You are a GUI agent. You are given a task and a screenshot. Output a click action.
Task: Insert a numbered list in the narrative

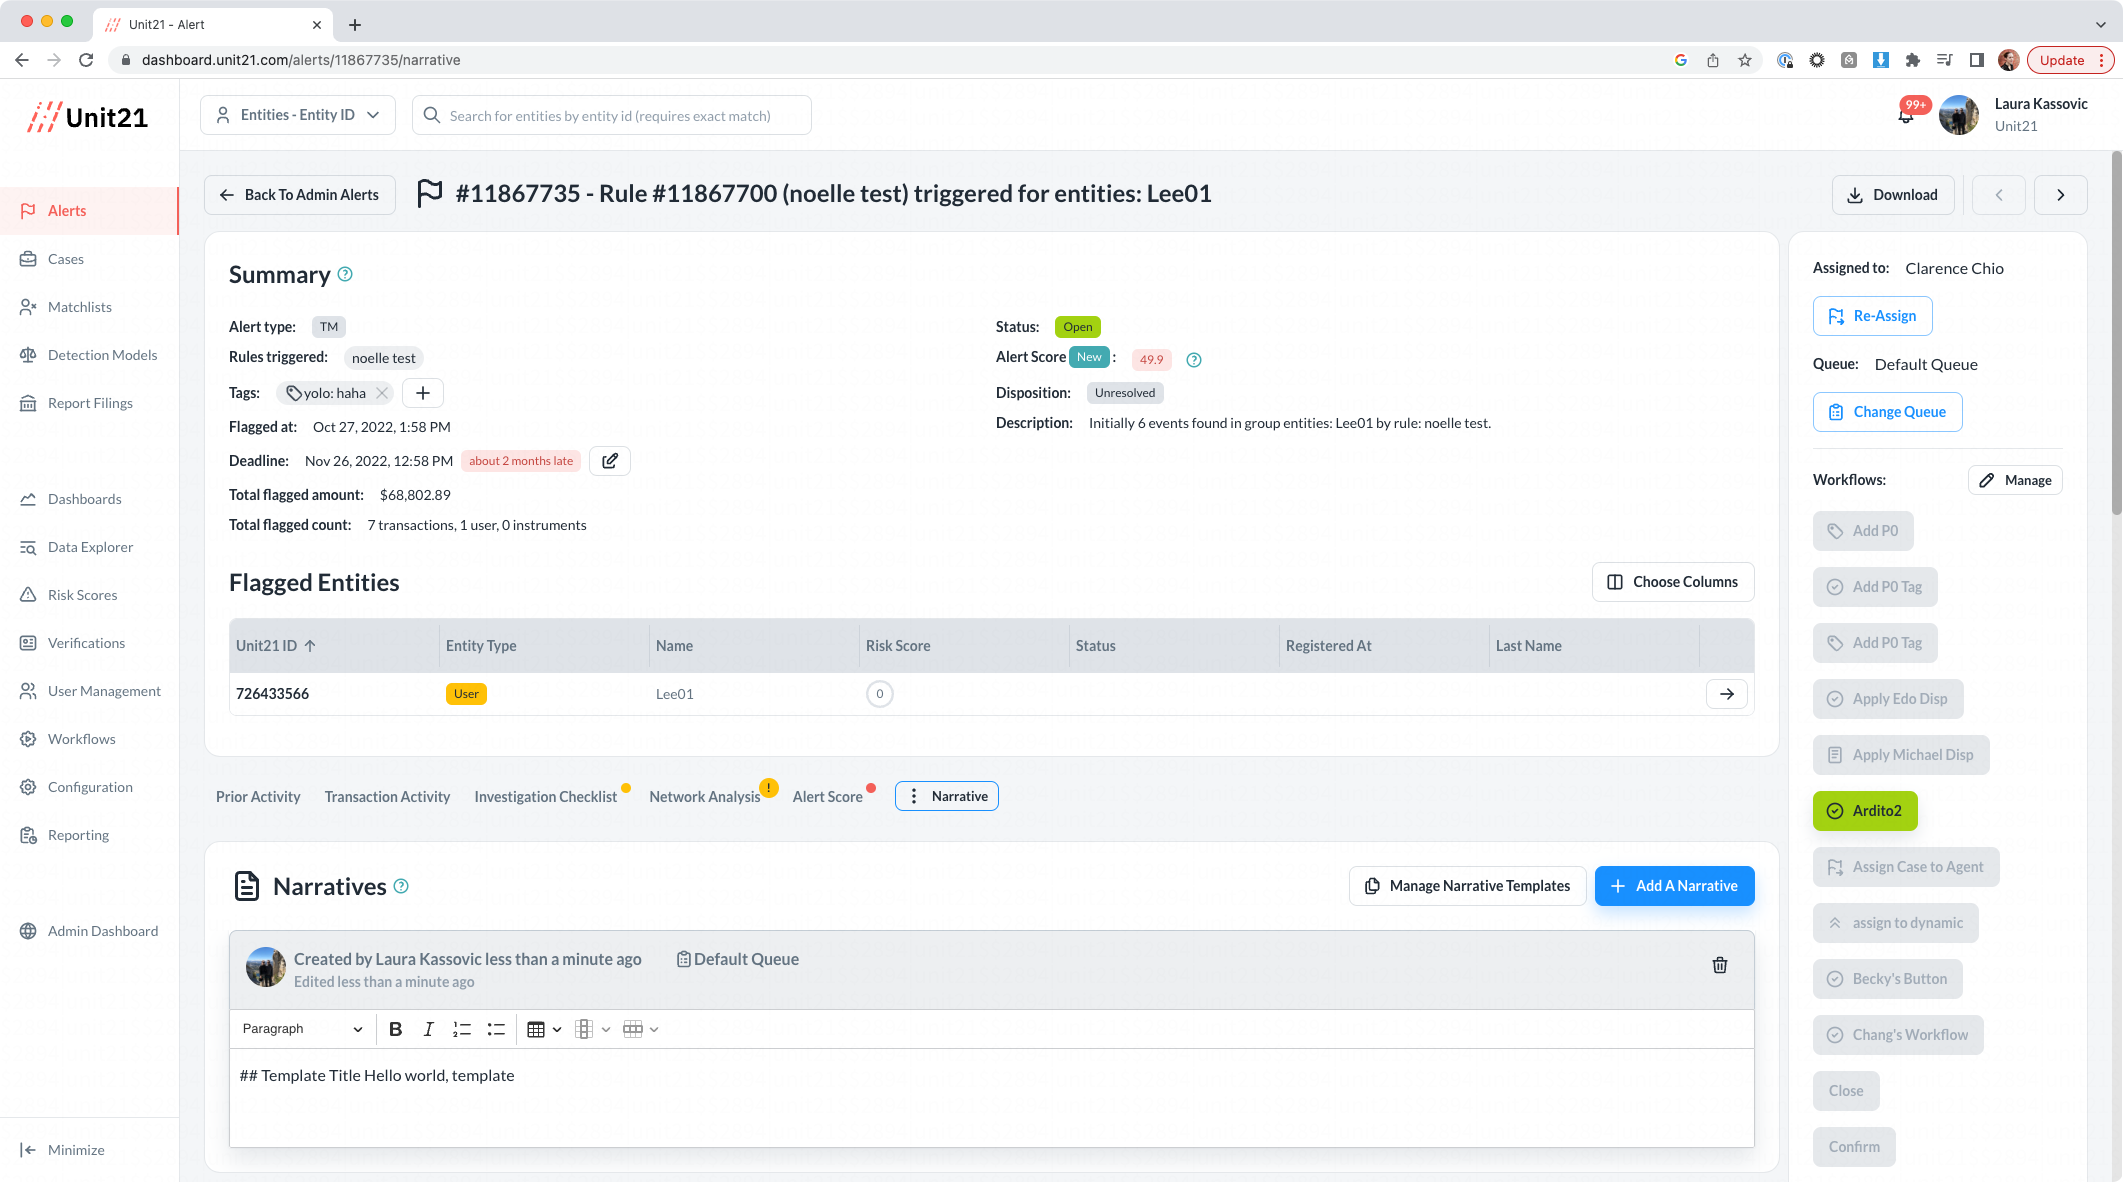[461, 1029]
